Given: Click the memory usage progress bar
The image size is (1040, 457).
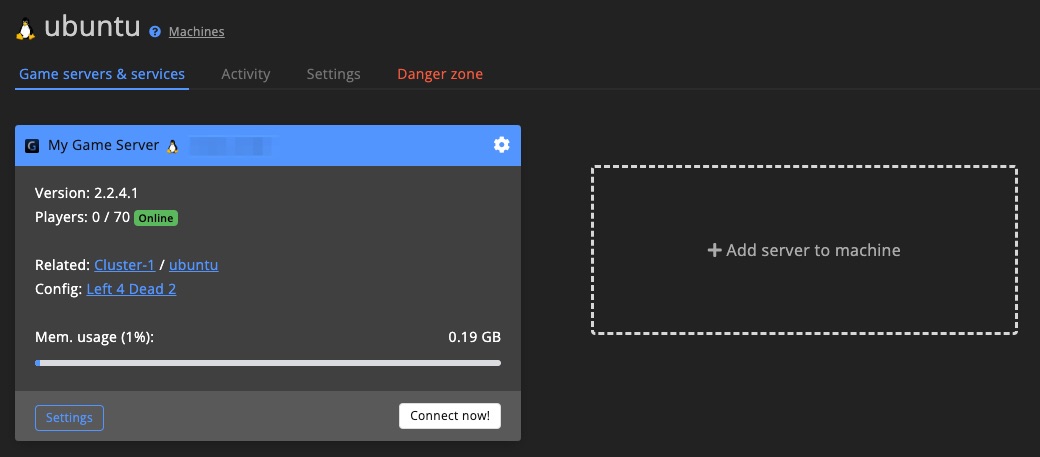Looking at the screenshot, I should coord(268,363).
